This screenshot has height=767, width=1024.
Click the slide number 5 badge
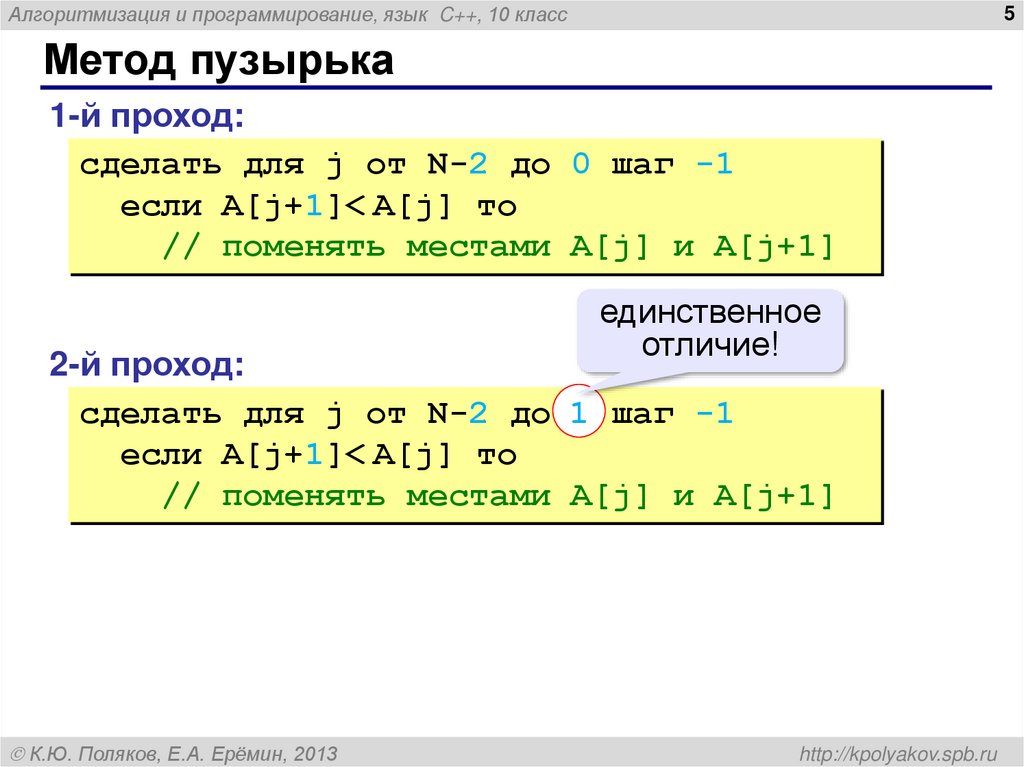[x=1008, y=14]
